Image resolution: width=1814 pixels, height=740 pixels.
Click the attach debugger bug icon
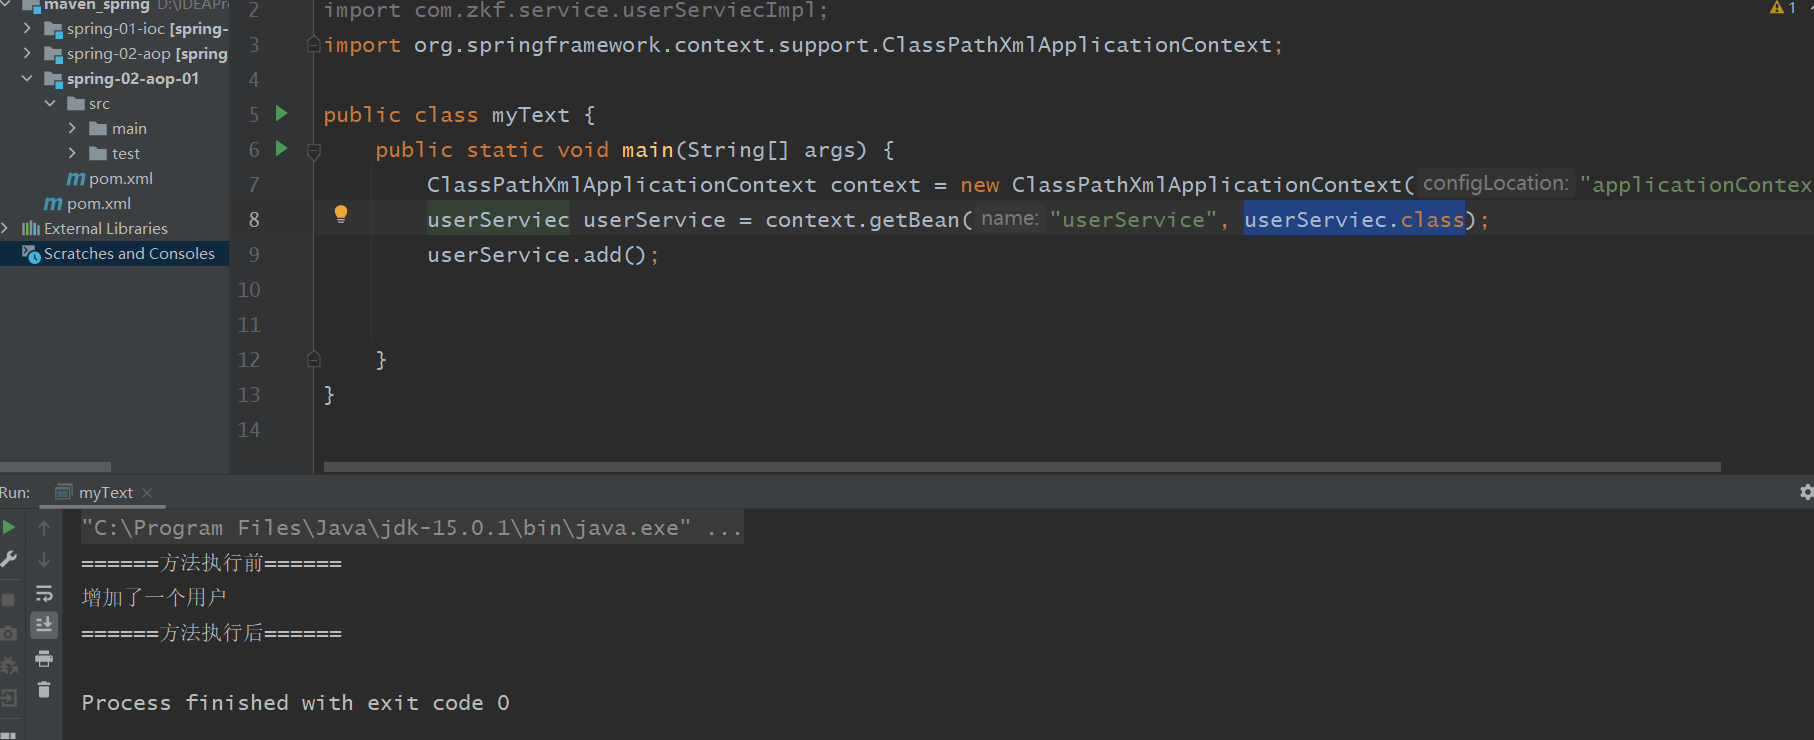click(9, 665)
